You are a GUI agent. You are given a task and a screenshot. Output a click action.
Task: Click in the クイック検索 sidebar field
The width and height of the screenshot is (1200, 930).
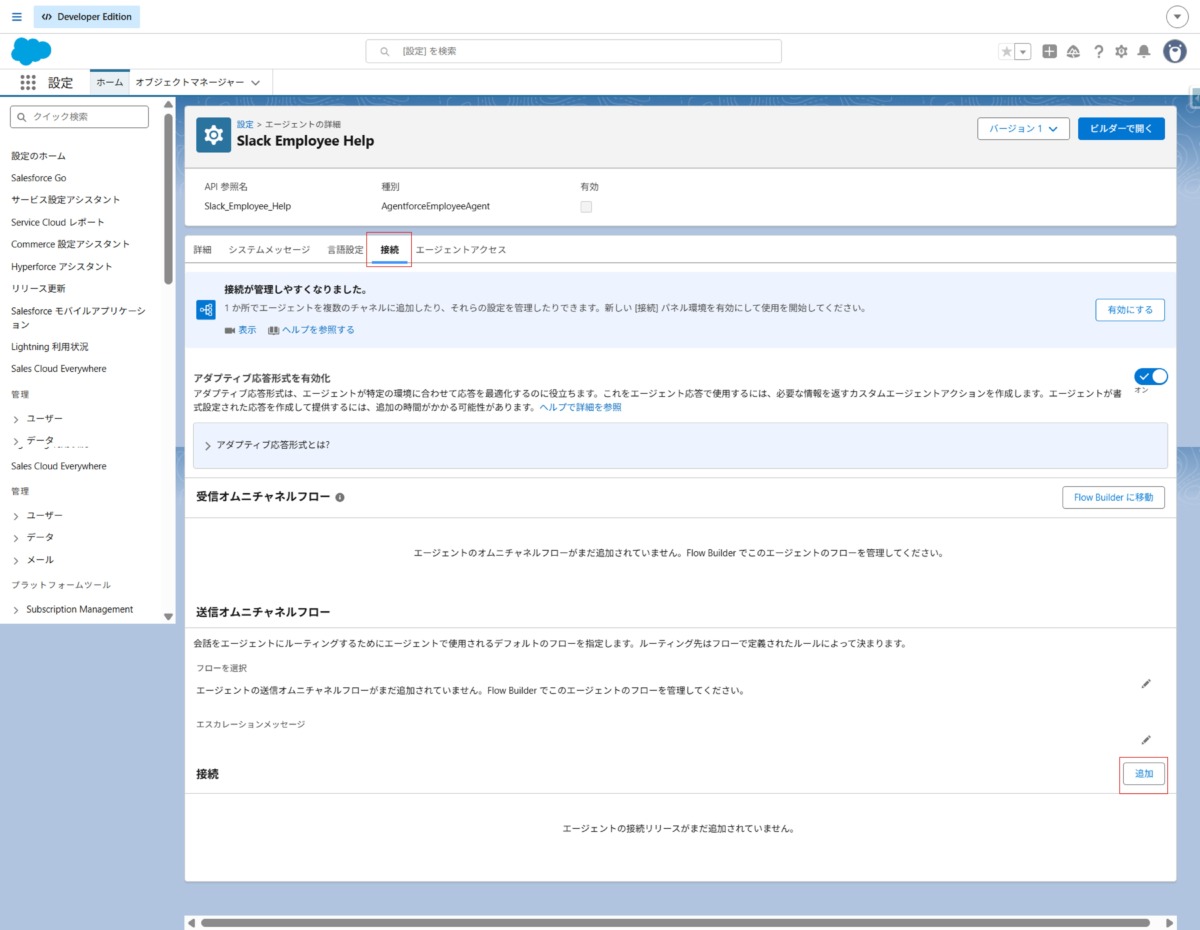coord(79,117)
